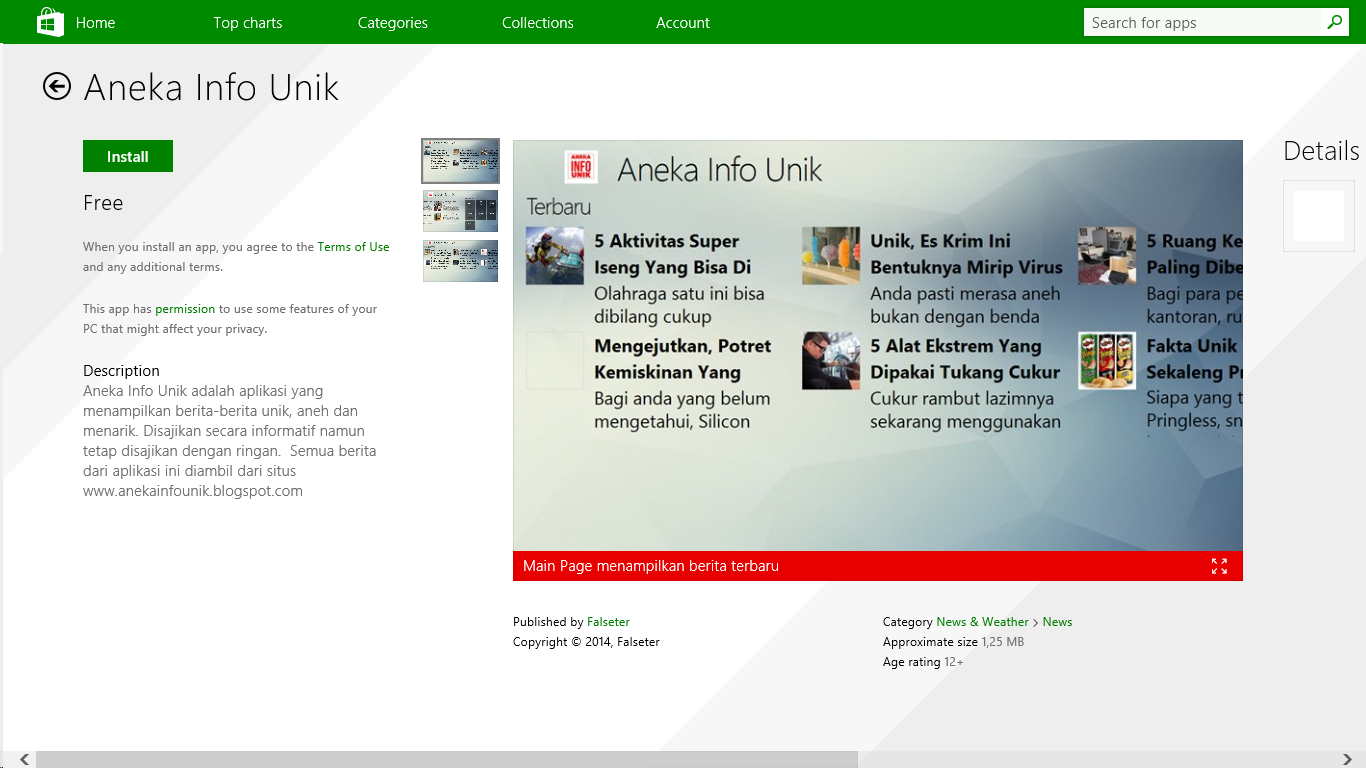
Task: Install the Aneka Info Unik app
Action: (x=128, y=156)
